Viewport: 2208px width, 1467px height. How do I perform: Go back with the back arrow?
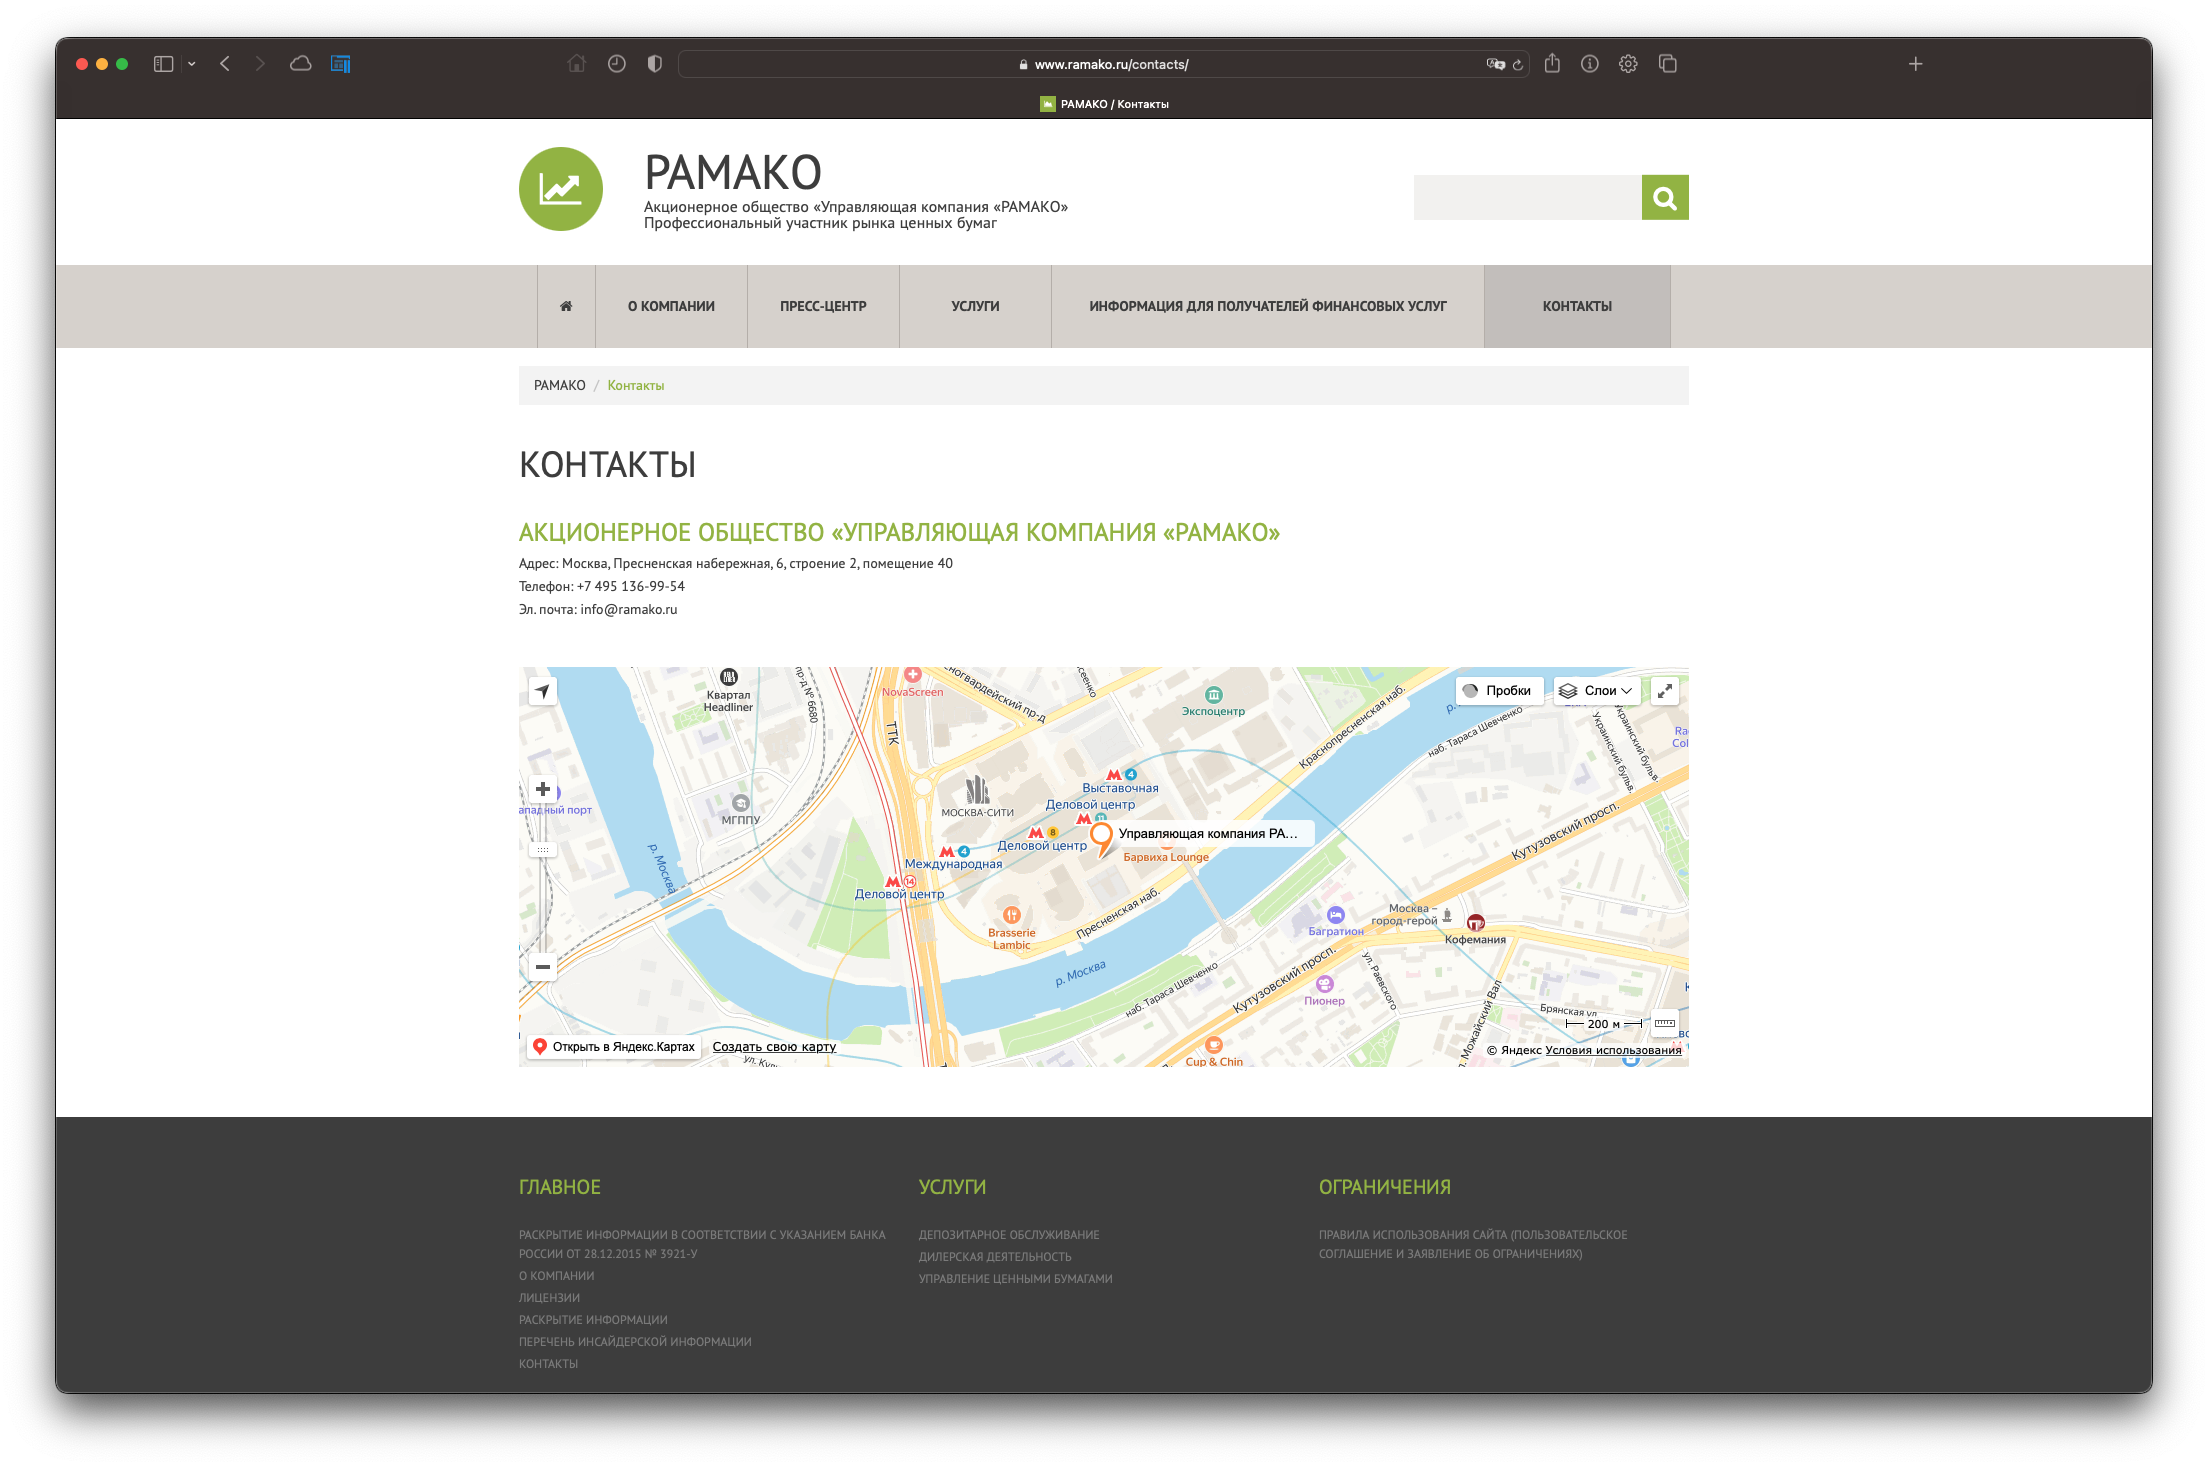click(x=225, y=64)
